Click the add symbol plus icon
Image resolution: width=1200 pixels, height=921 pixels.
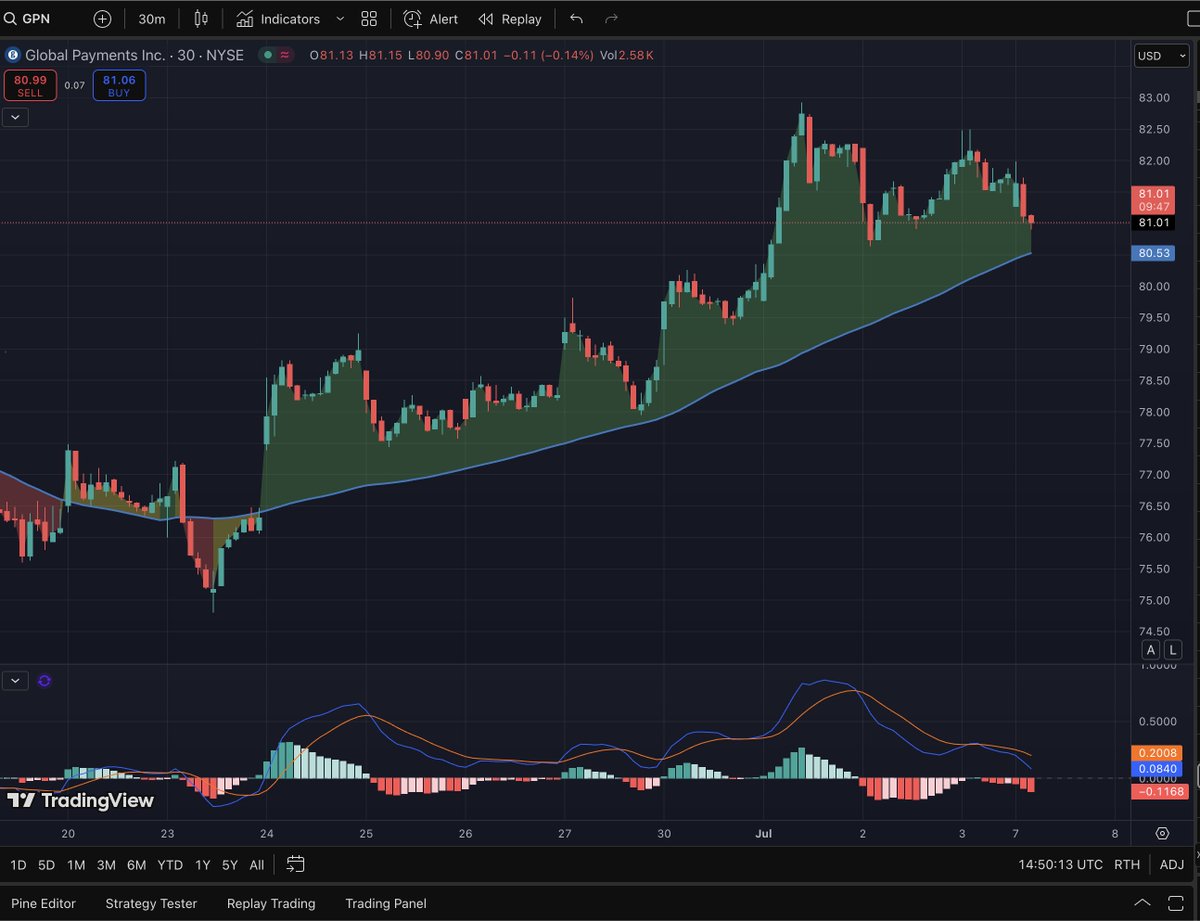click(x=102, y=19)
